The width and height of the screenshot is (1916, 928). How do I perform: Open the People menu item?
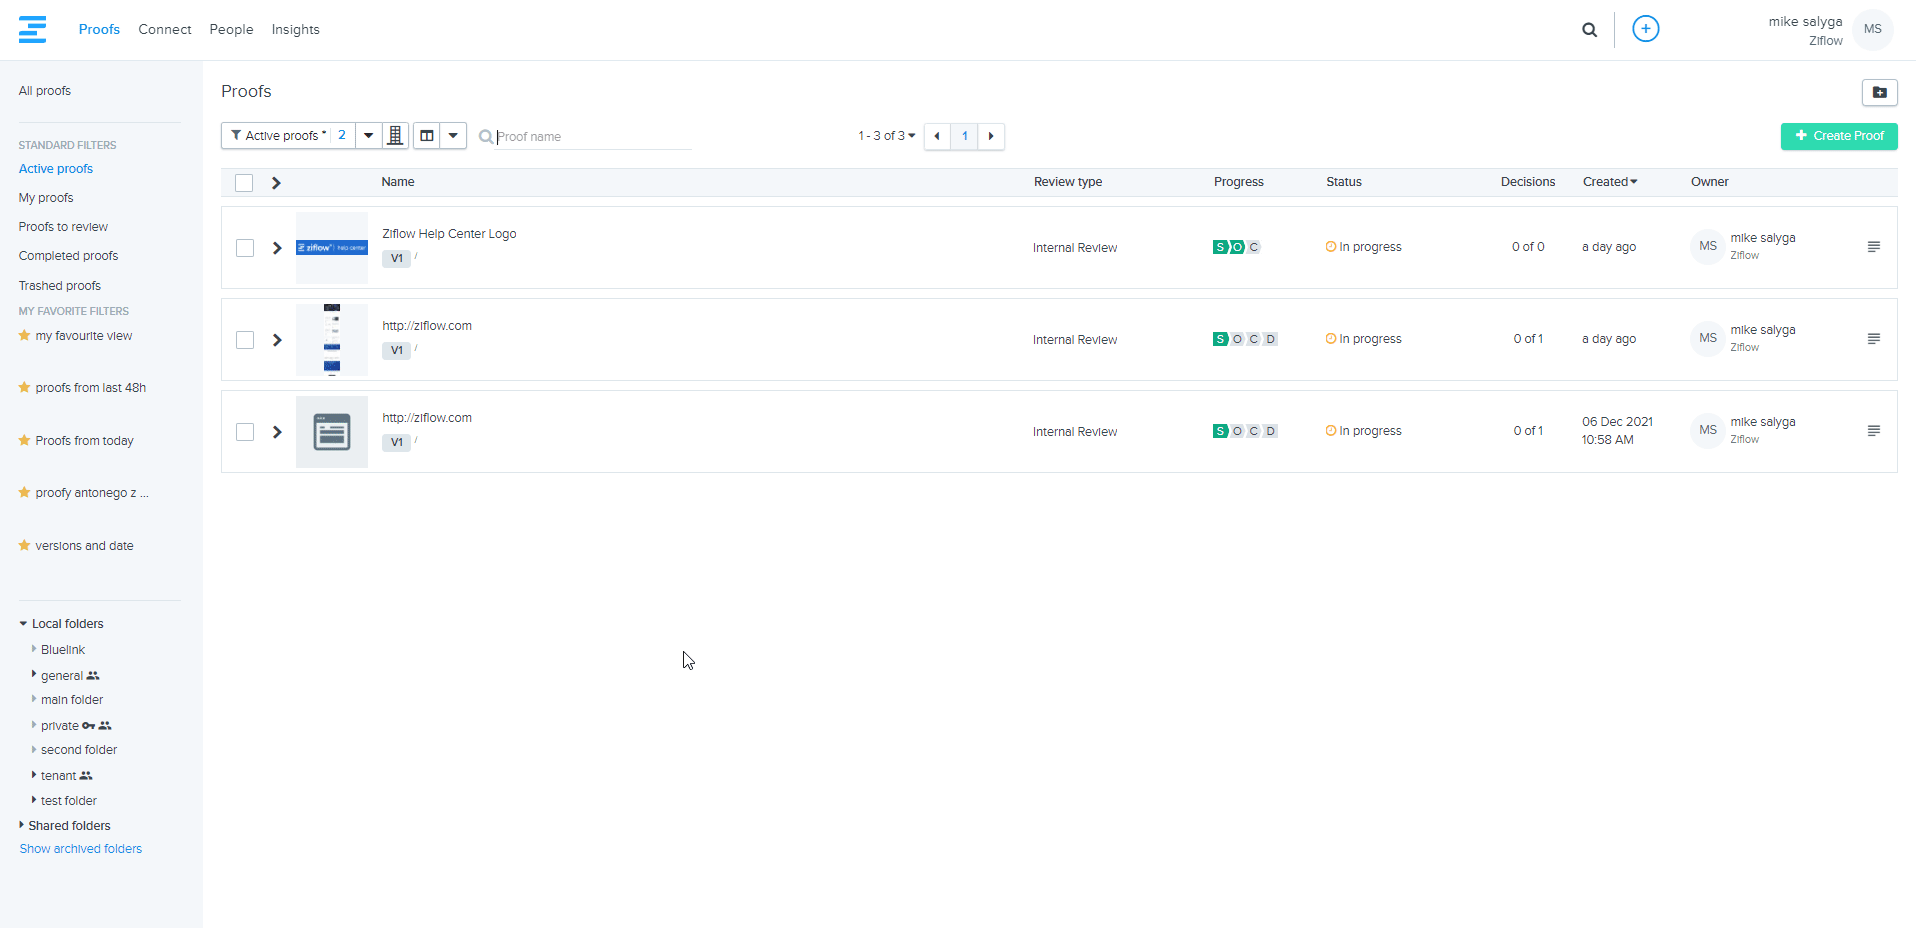click(231, 30)
